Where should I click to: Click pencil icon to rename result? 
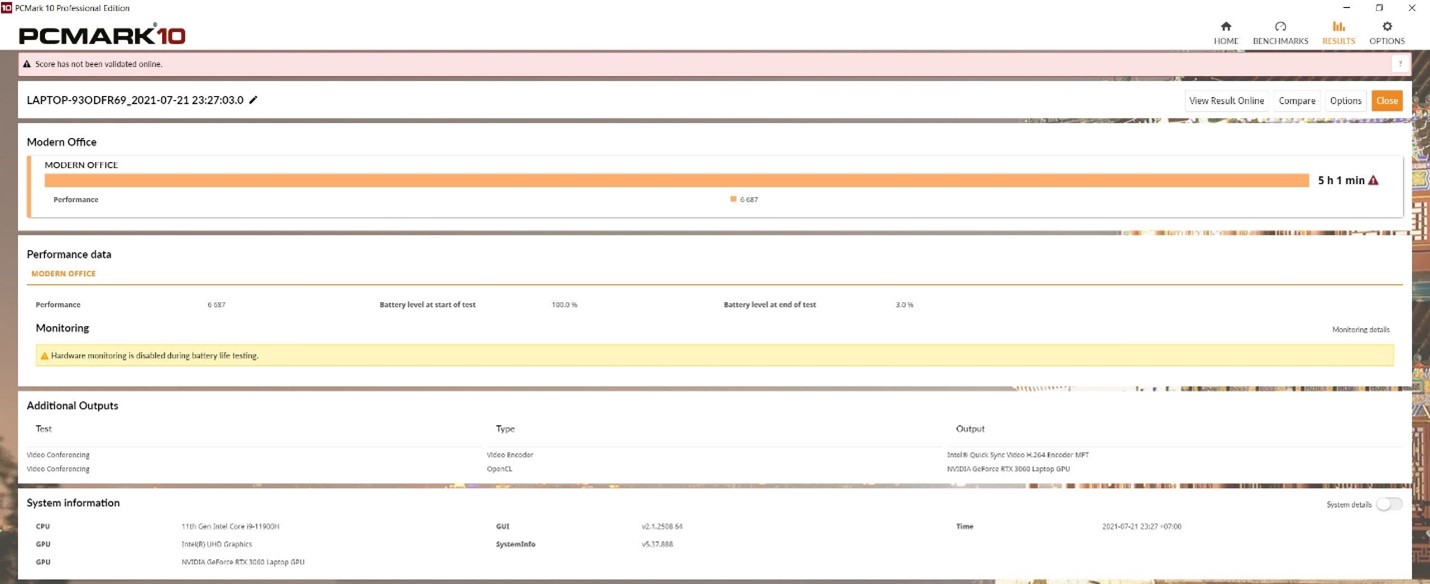(253, 100)
